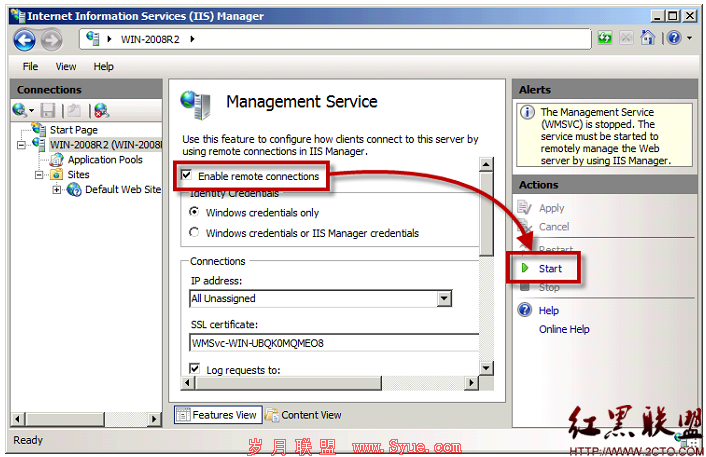Open the File menu

point(30,67)
